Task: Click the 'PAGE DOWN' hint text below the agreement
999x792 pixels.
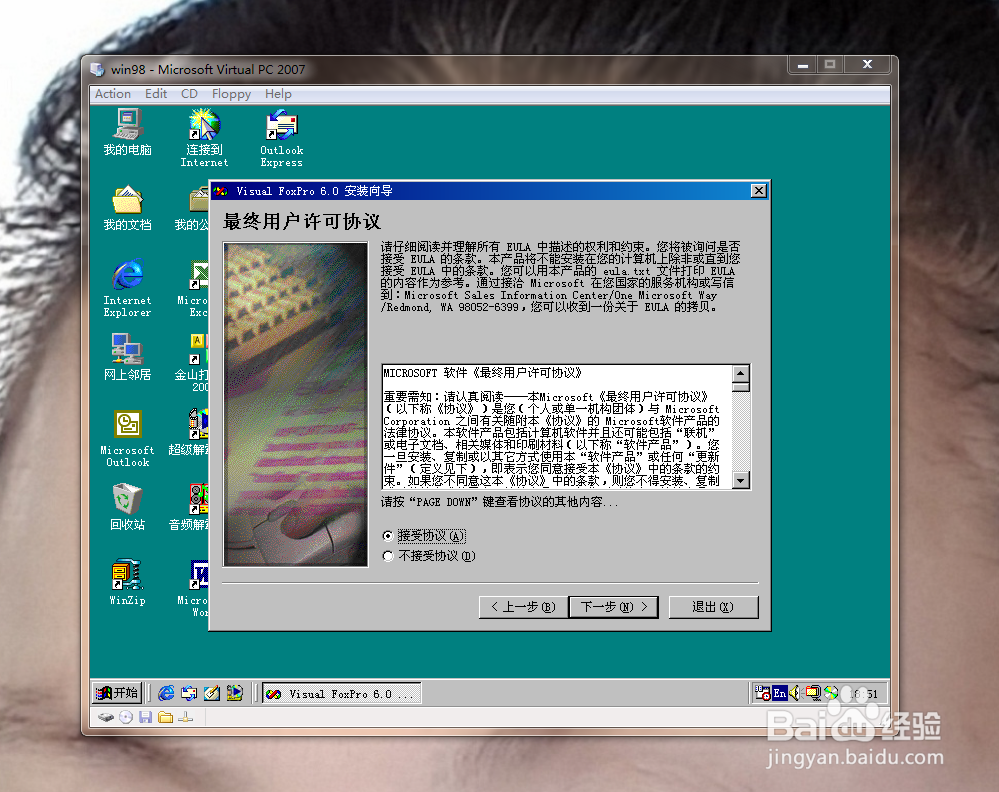Action: 500,502
